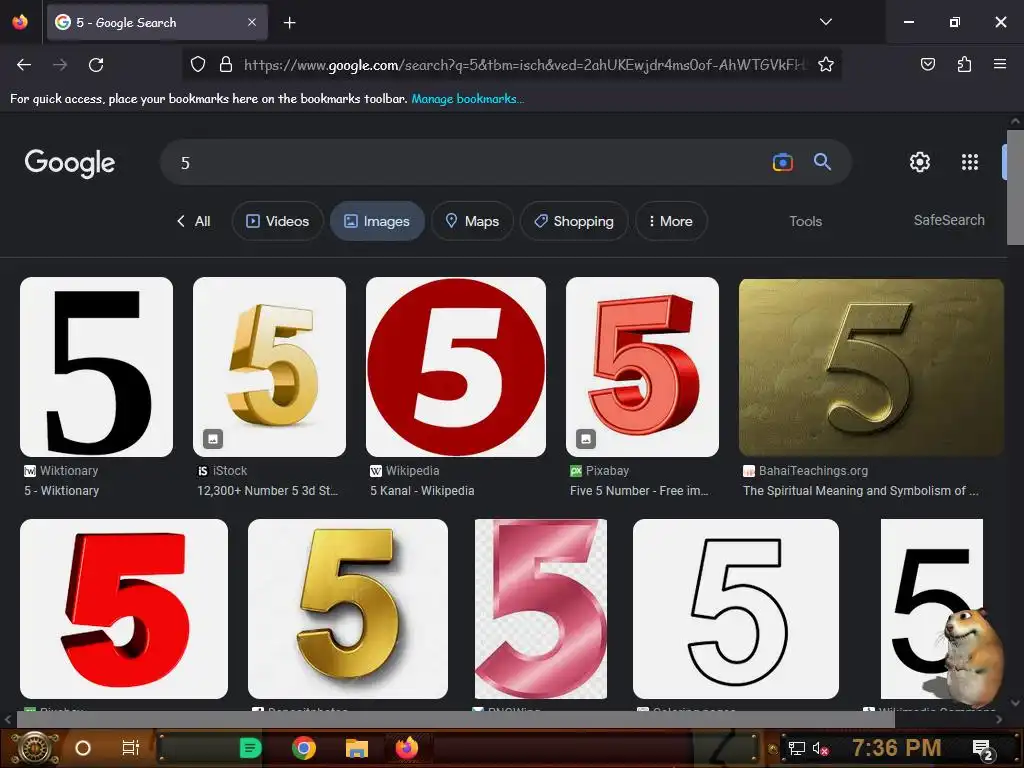
Task: Open the pink metallic 5 image
Action: [x=541, y=609]
